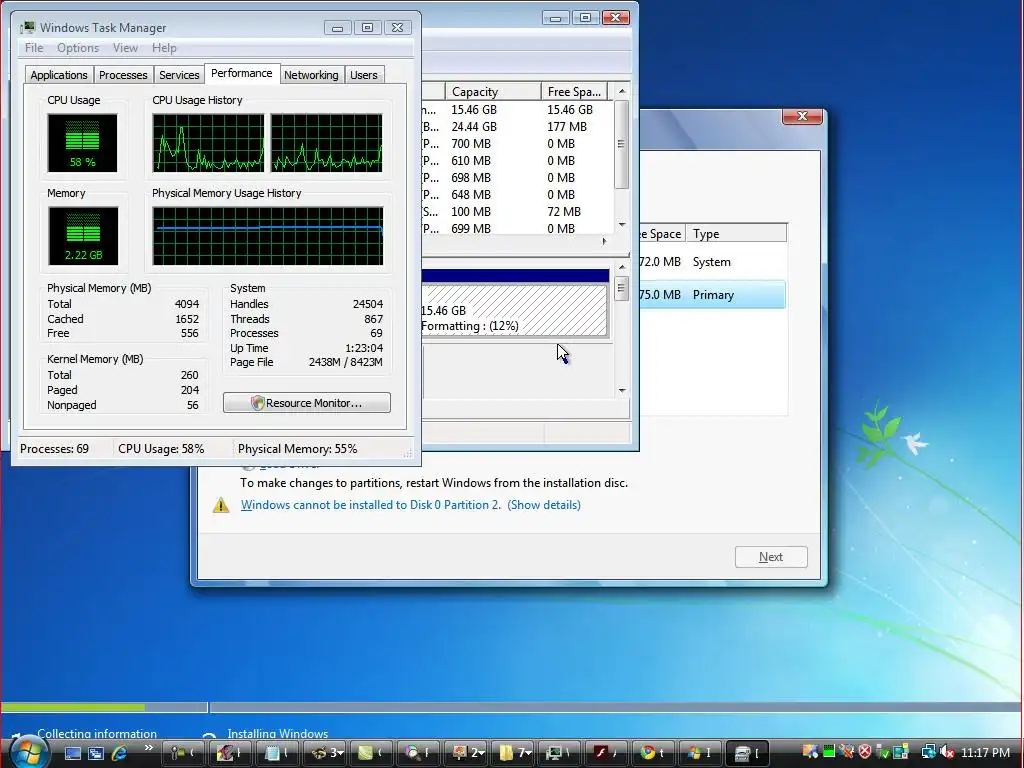This screenshot has width=1024, height=768.
Task: Click the Show details link
Action: tap(544, 505)
